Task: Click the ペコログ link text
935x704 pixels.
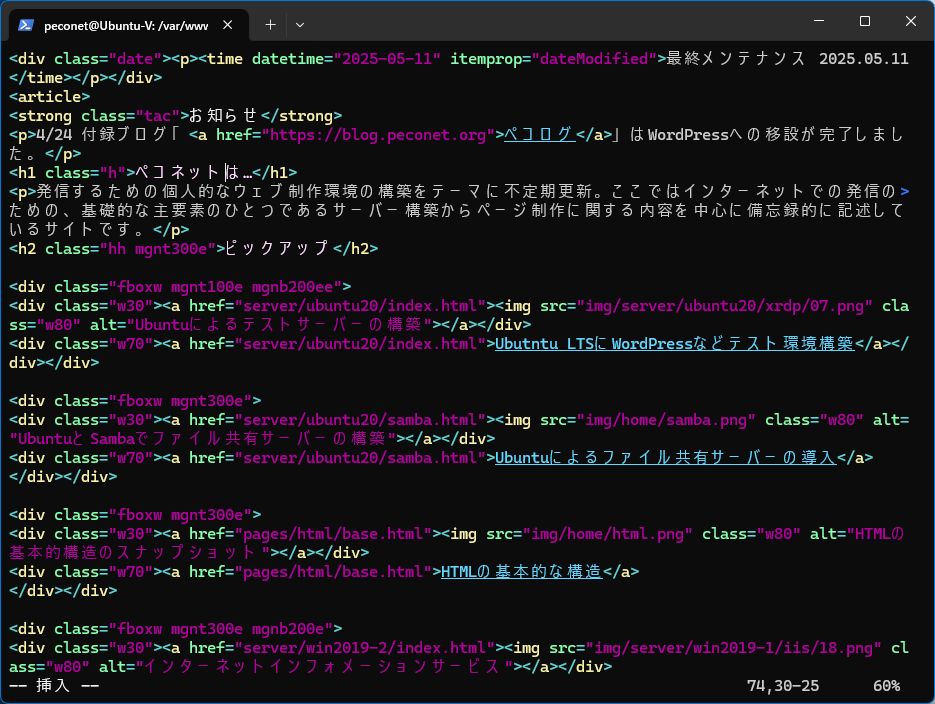Action: tap(540, 135)
